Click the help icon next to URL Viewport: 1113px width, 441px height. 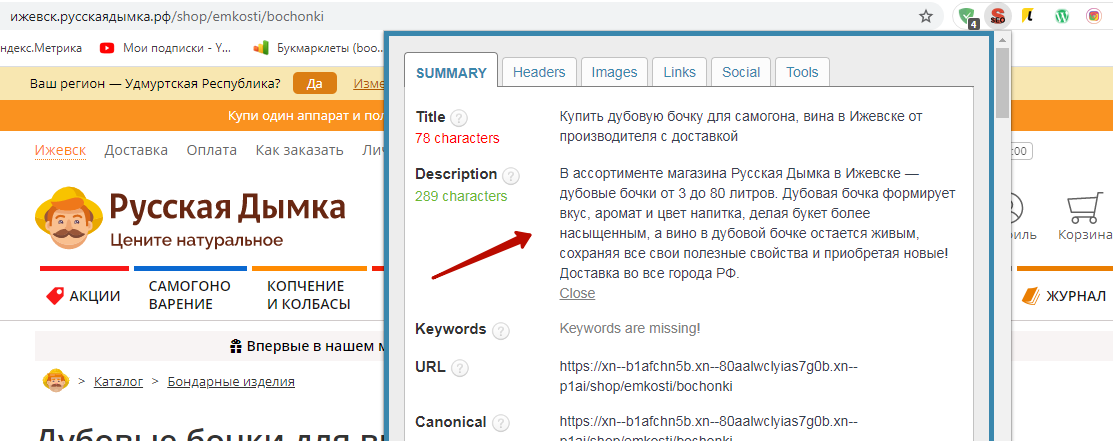[459, 368]
